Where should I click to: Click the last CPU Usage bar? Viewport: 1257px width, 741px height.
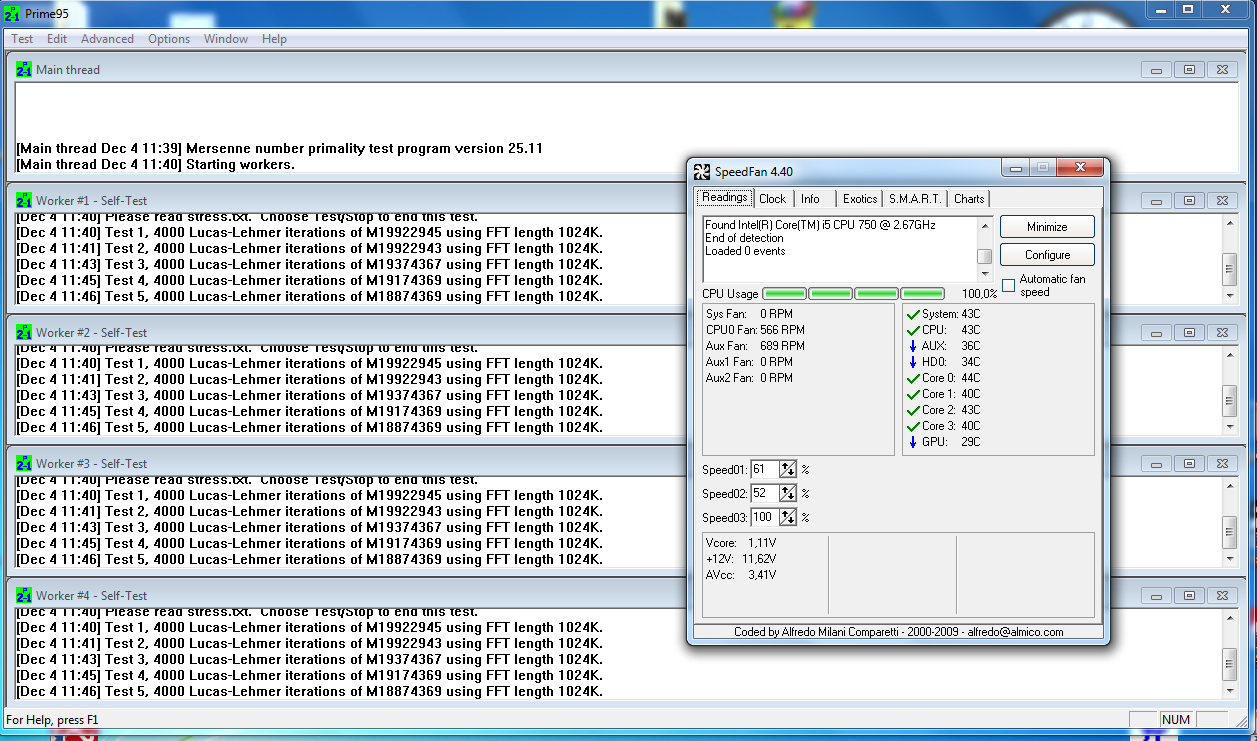[922, 293]
